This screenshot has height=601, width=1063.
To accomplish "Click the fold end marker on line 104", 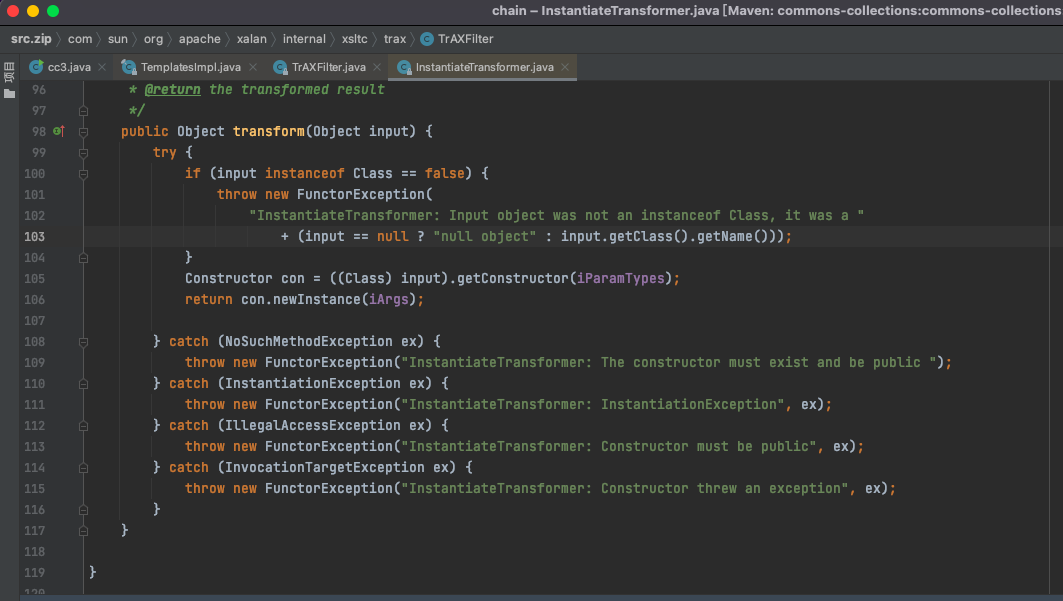I will coord(83,257).
